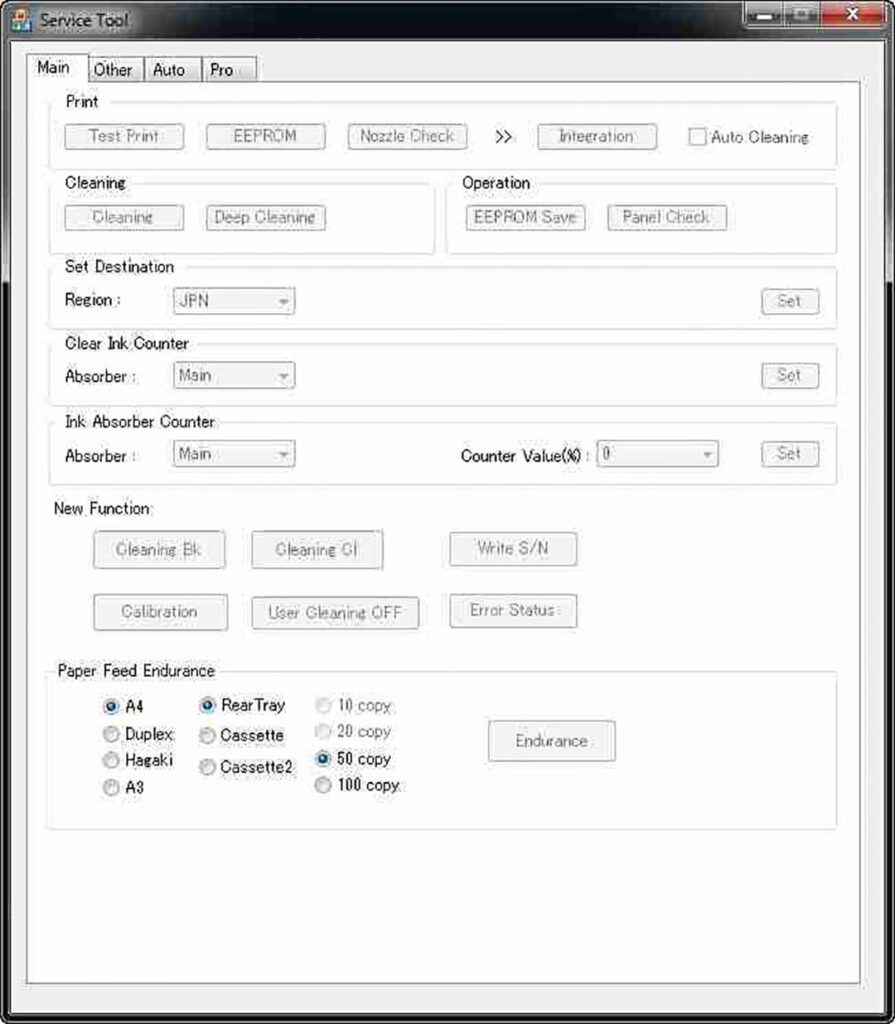895x1024 pixels.
Task: Go to the Pro tab
Action: coord(222,70)
